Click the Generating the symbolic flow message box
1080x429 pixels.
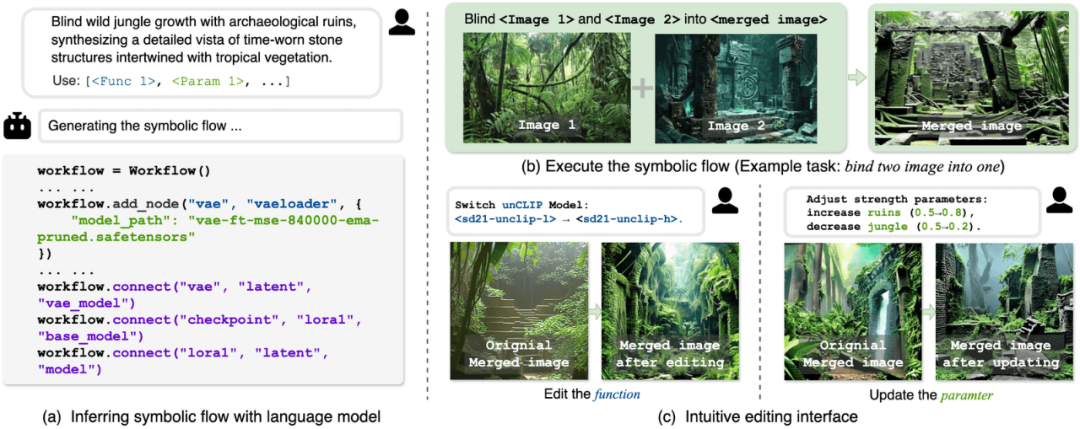pos(220,127)
